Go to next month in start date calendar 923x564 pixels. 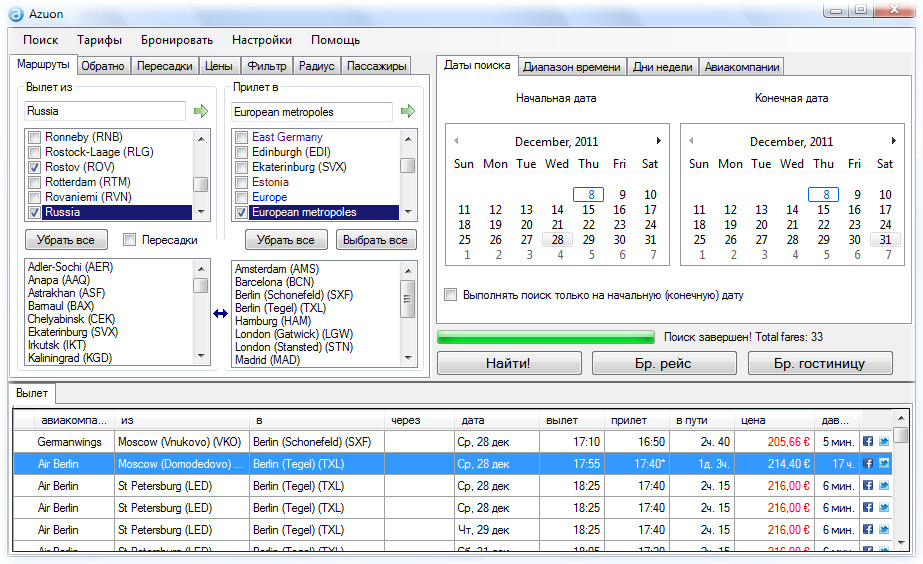pos(658,141)
